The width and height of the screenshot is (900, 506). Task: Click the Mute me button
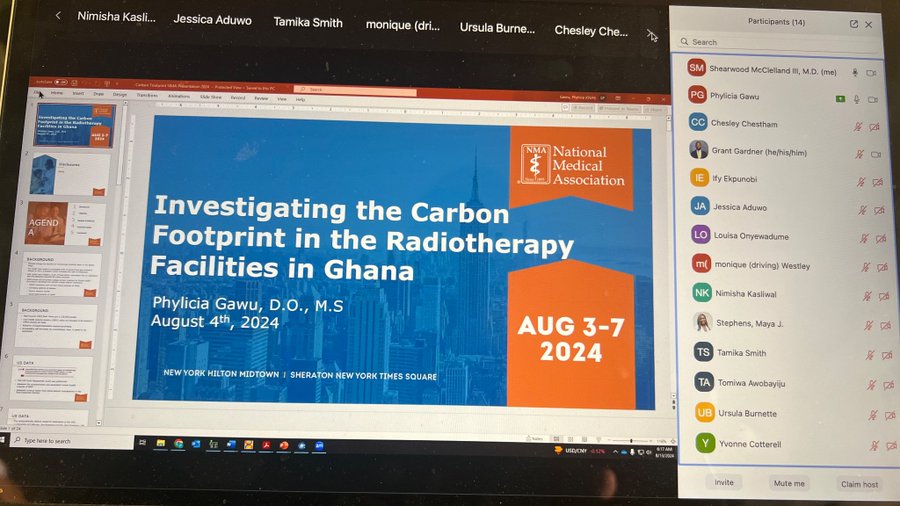(789, 484)
